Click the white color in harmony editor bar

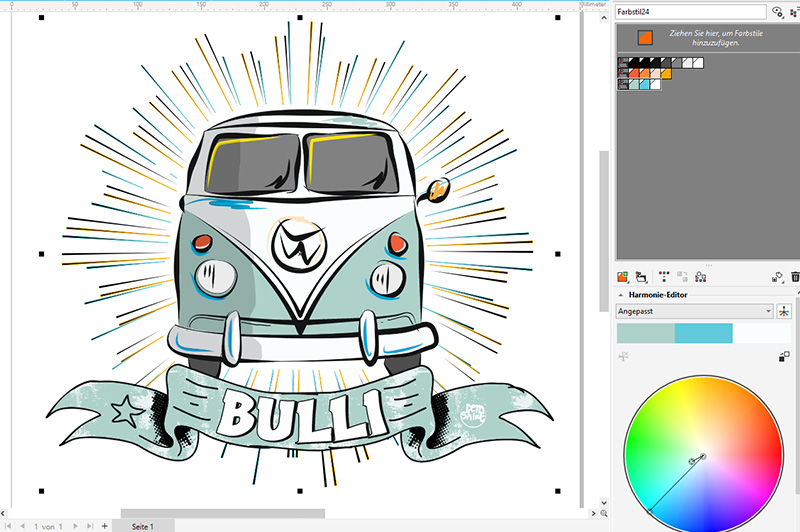coord(761,333)
